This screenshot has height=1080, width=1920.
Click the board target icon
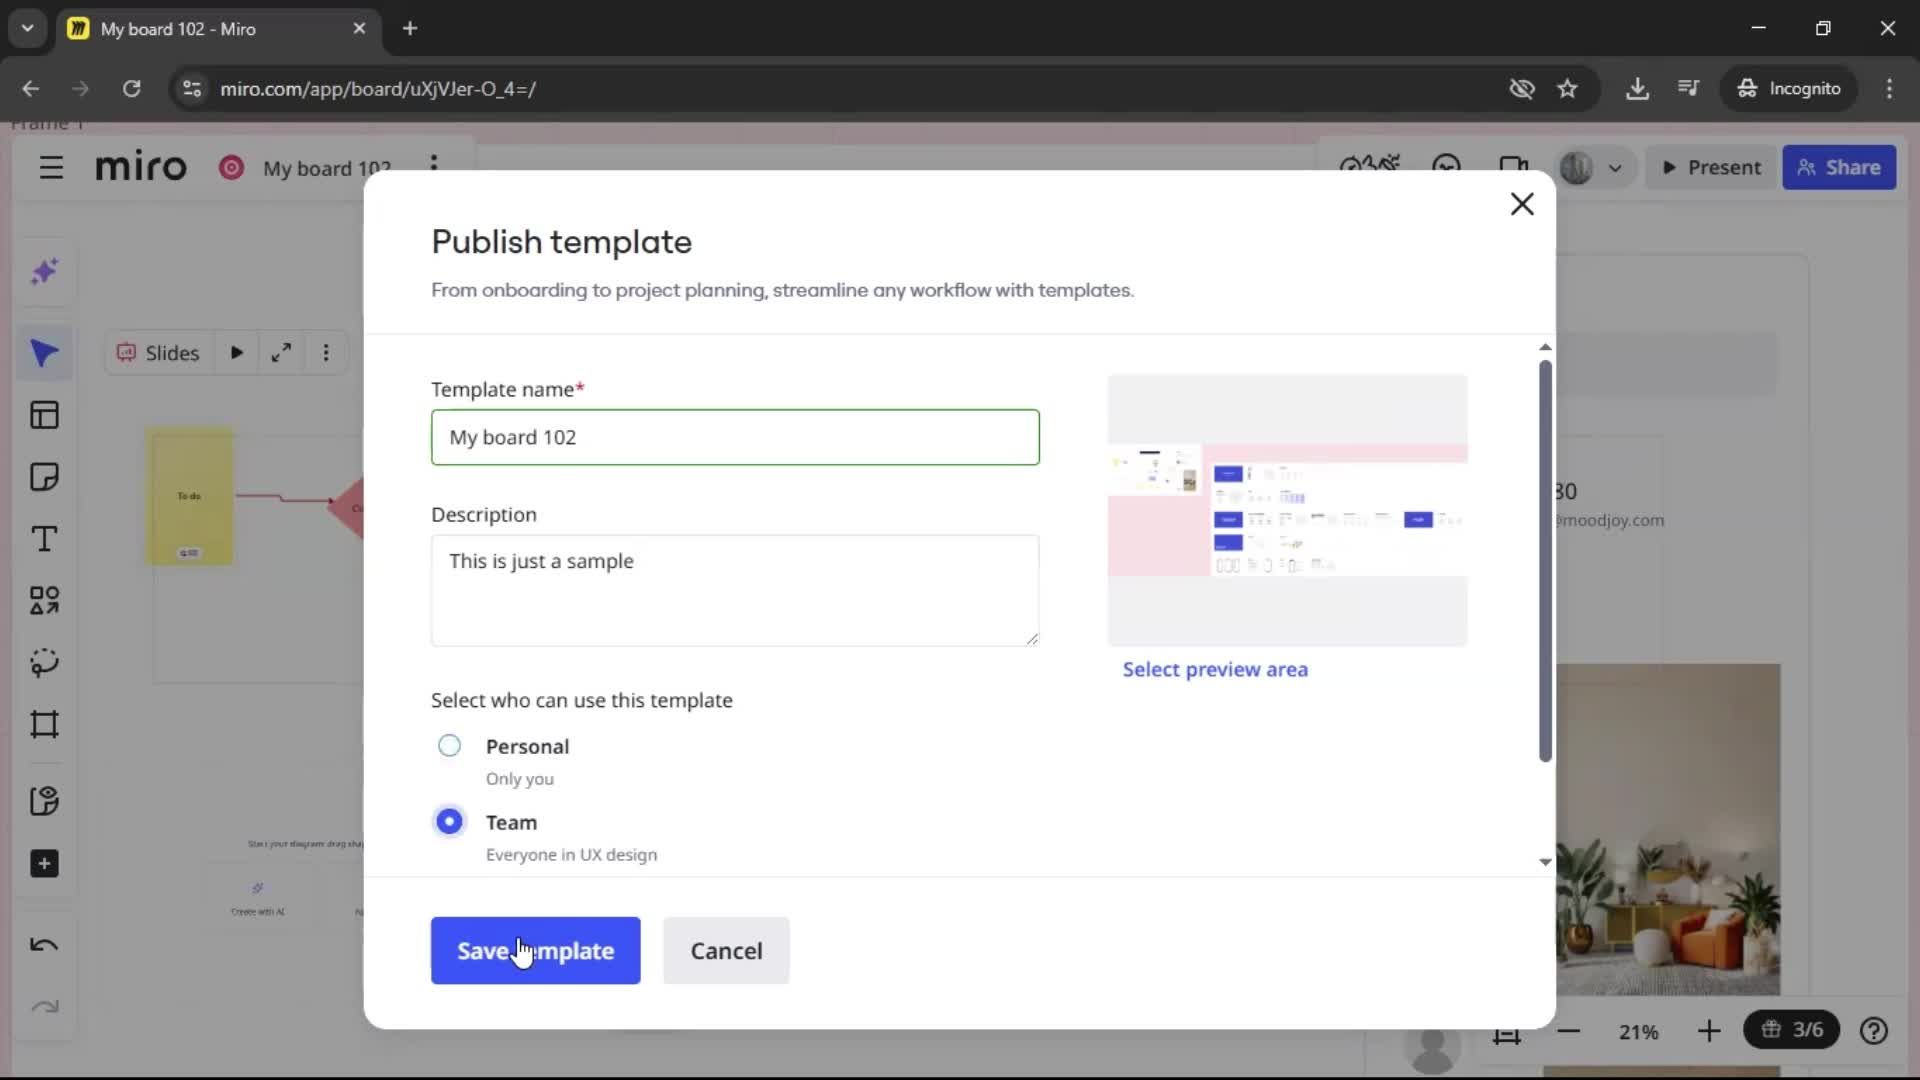pos(231,167)
